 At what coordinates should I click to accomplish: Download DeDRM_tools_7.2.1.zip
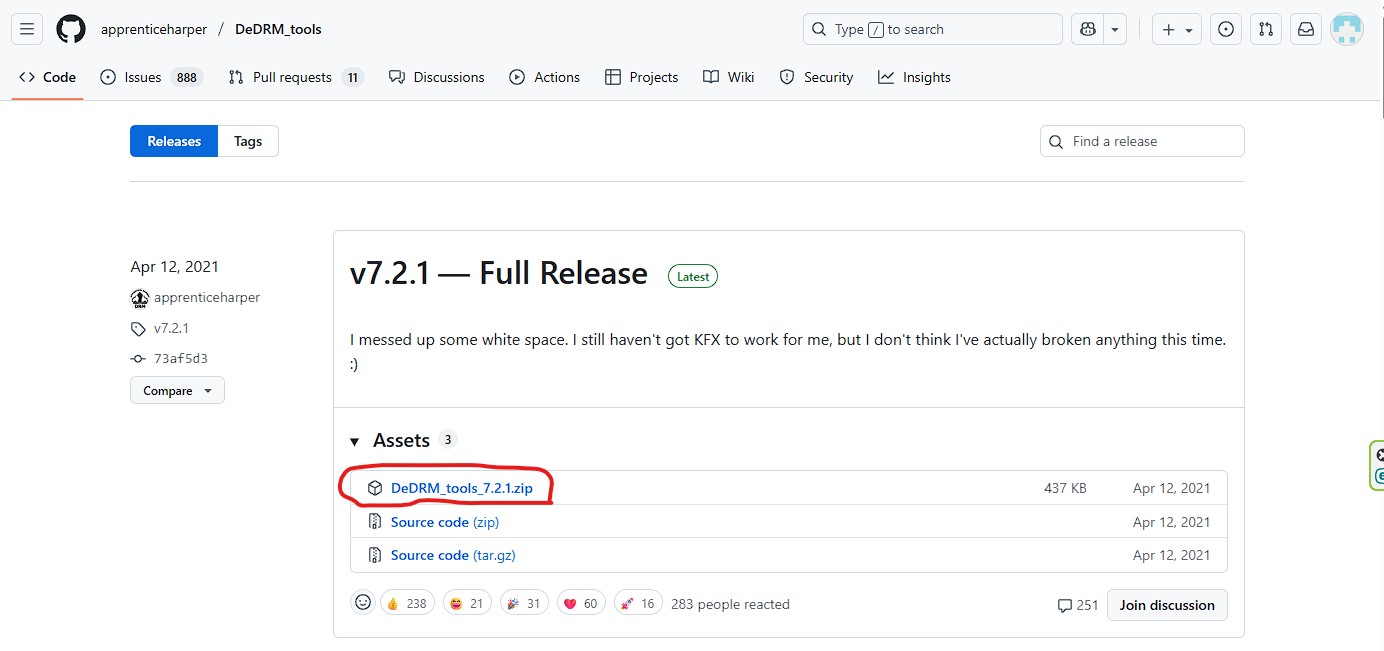click(461, 488)
